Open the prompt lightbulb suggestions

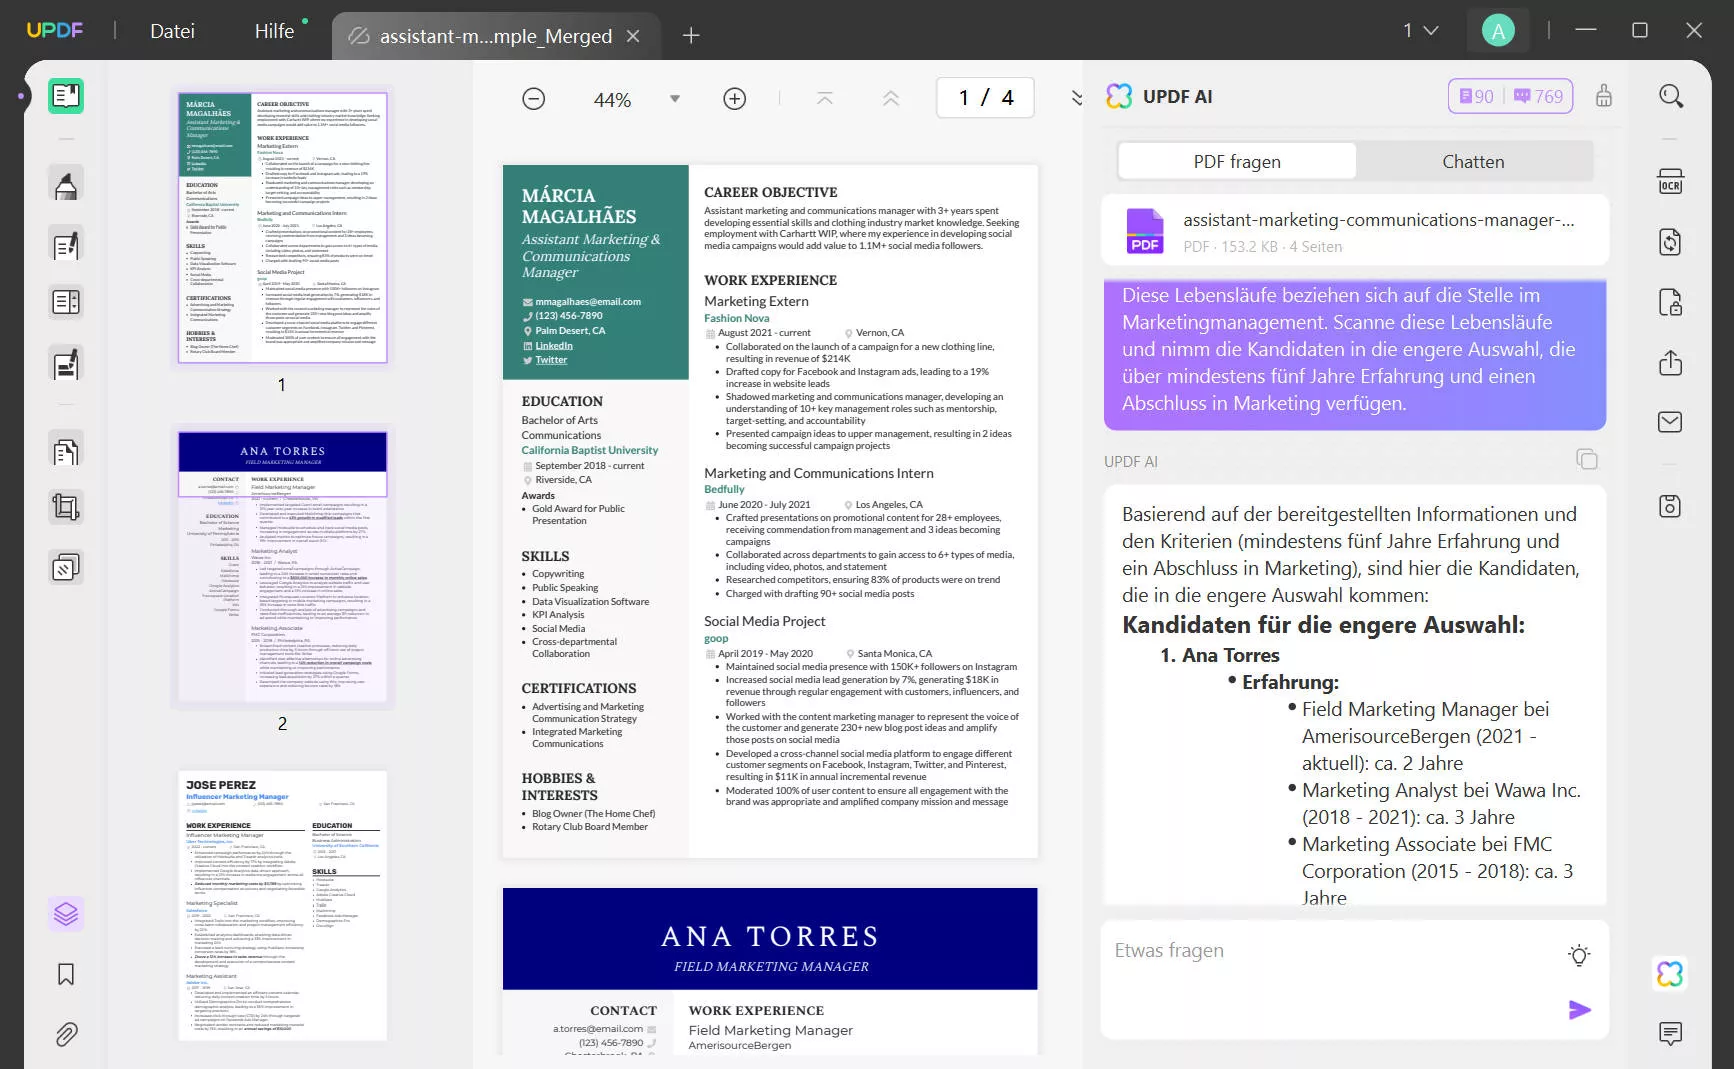(x=1579, y=955)
